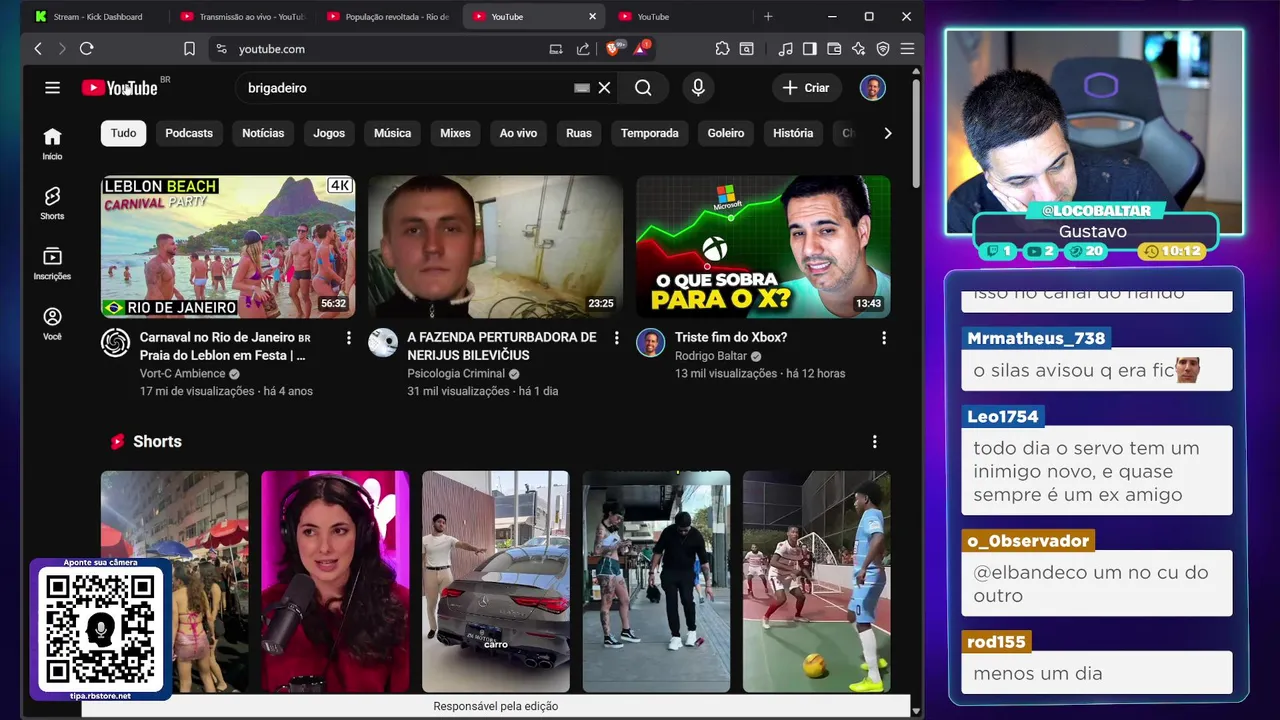Open the browser main menu icon
1280x720 pixels.
click(907, 49)
